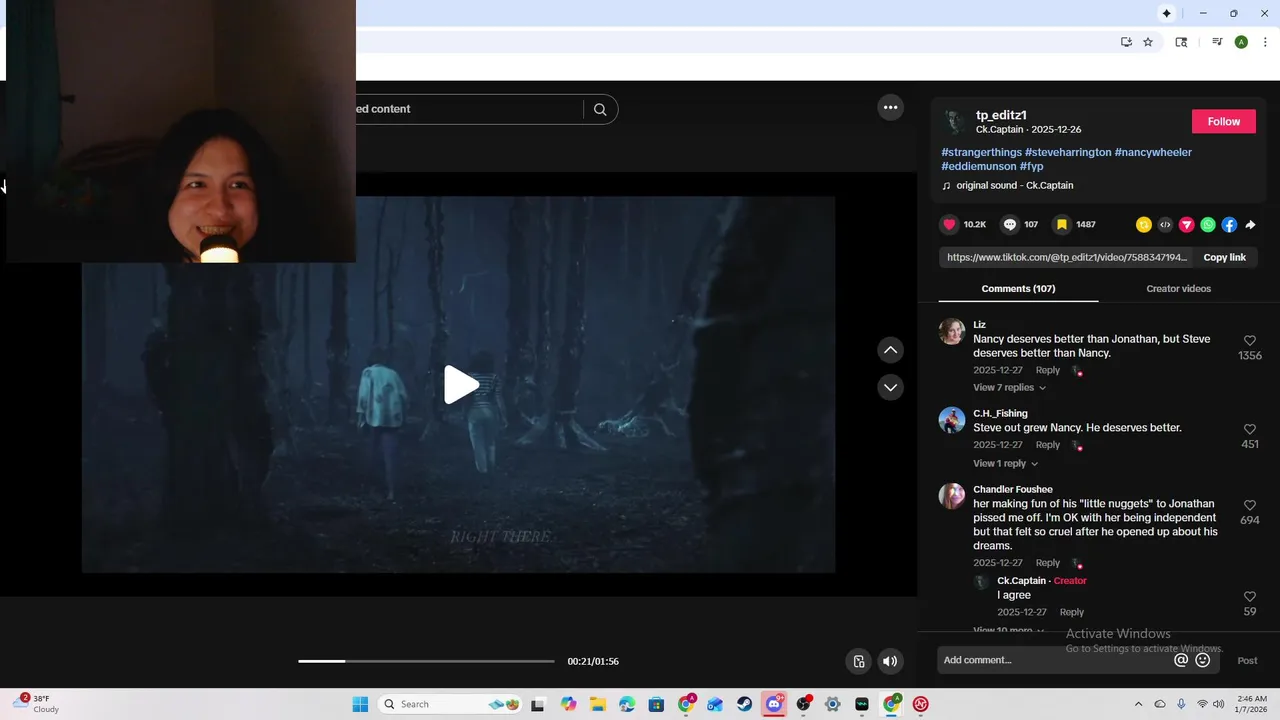Reply to Chandler Foushee's comment
Image resolution: width=1280 pixels, height=720 pixels.
1047,563
